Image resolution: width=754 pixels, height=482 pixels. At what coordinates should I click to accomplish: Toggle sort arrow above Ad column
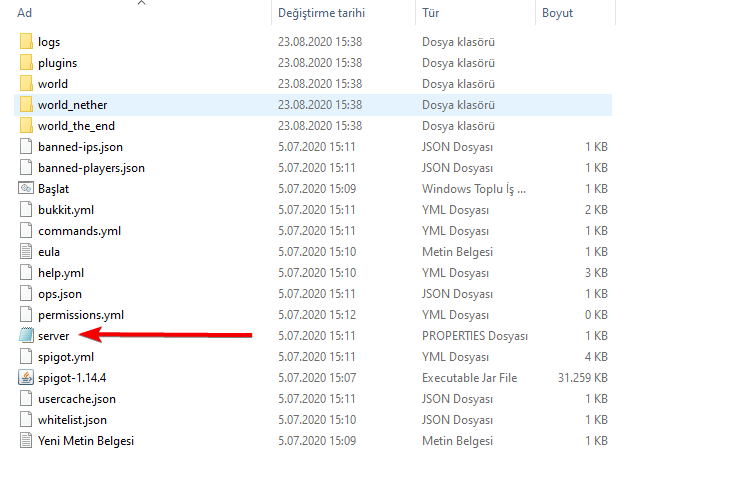pos(141,3)
